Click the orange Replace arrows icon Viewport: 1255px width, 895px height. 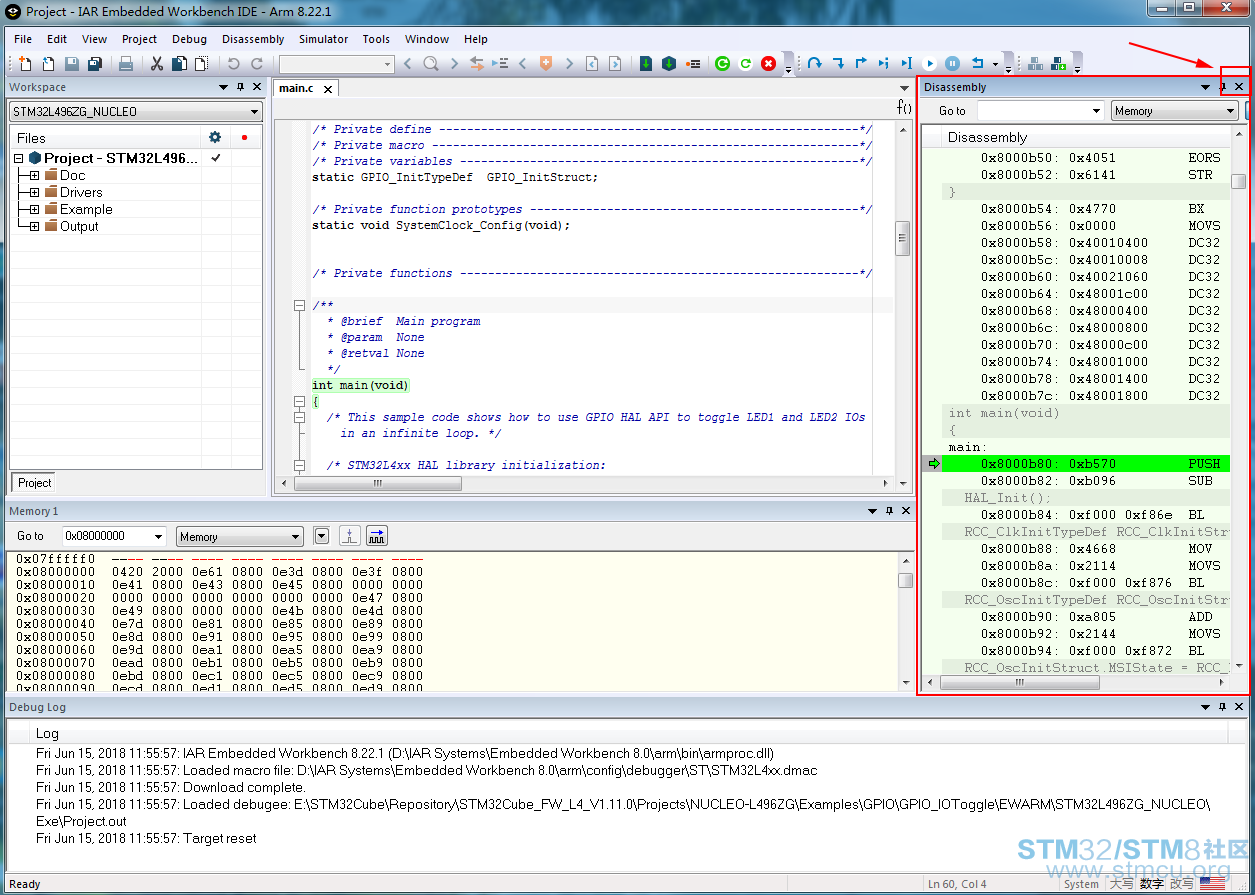tap(477, 64)
